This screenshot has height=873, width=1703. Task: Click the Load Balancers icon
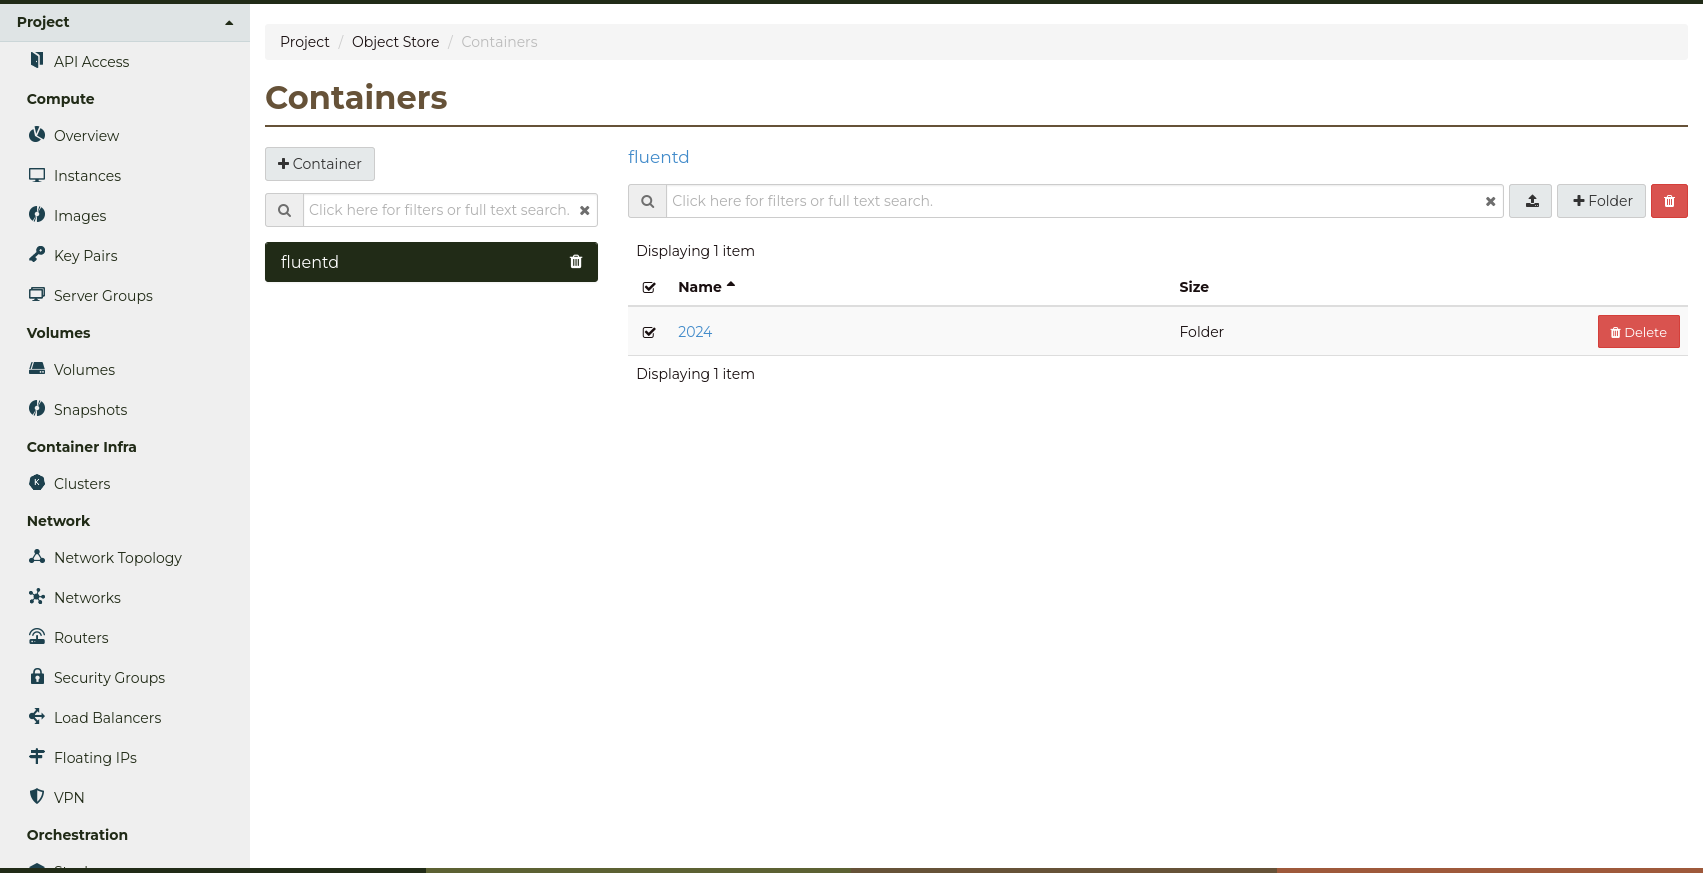click(37, 716)
